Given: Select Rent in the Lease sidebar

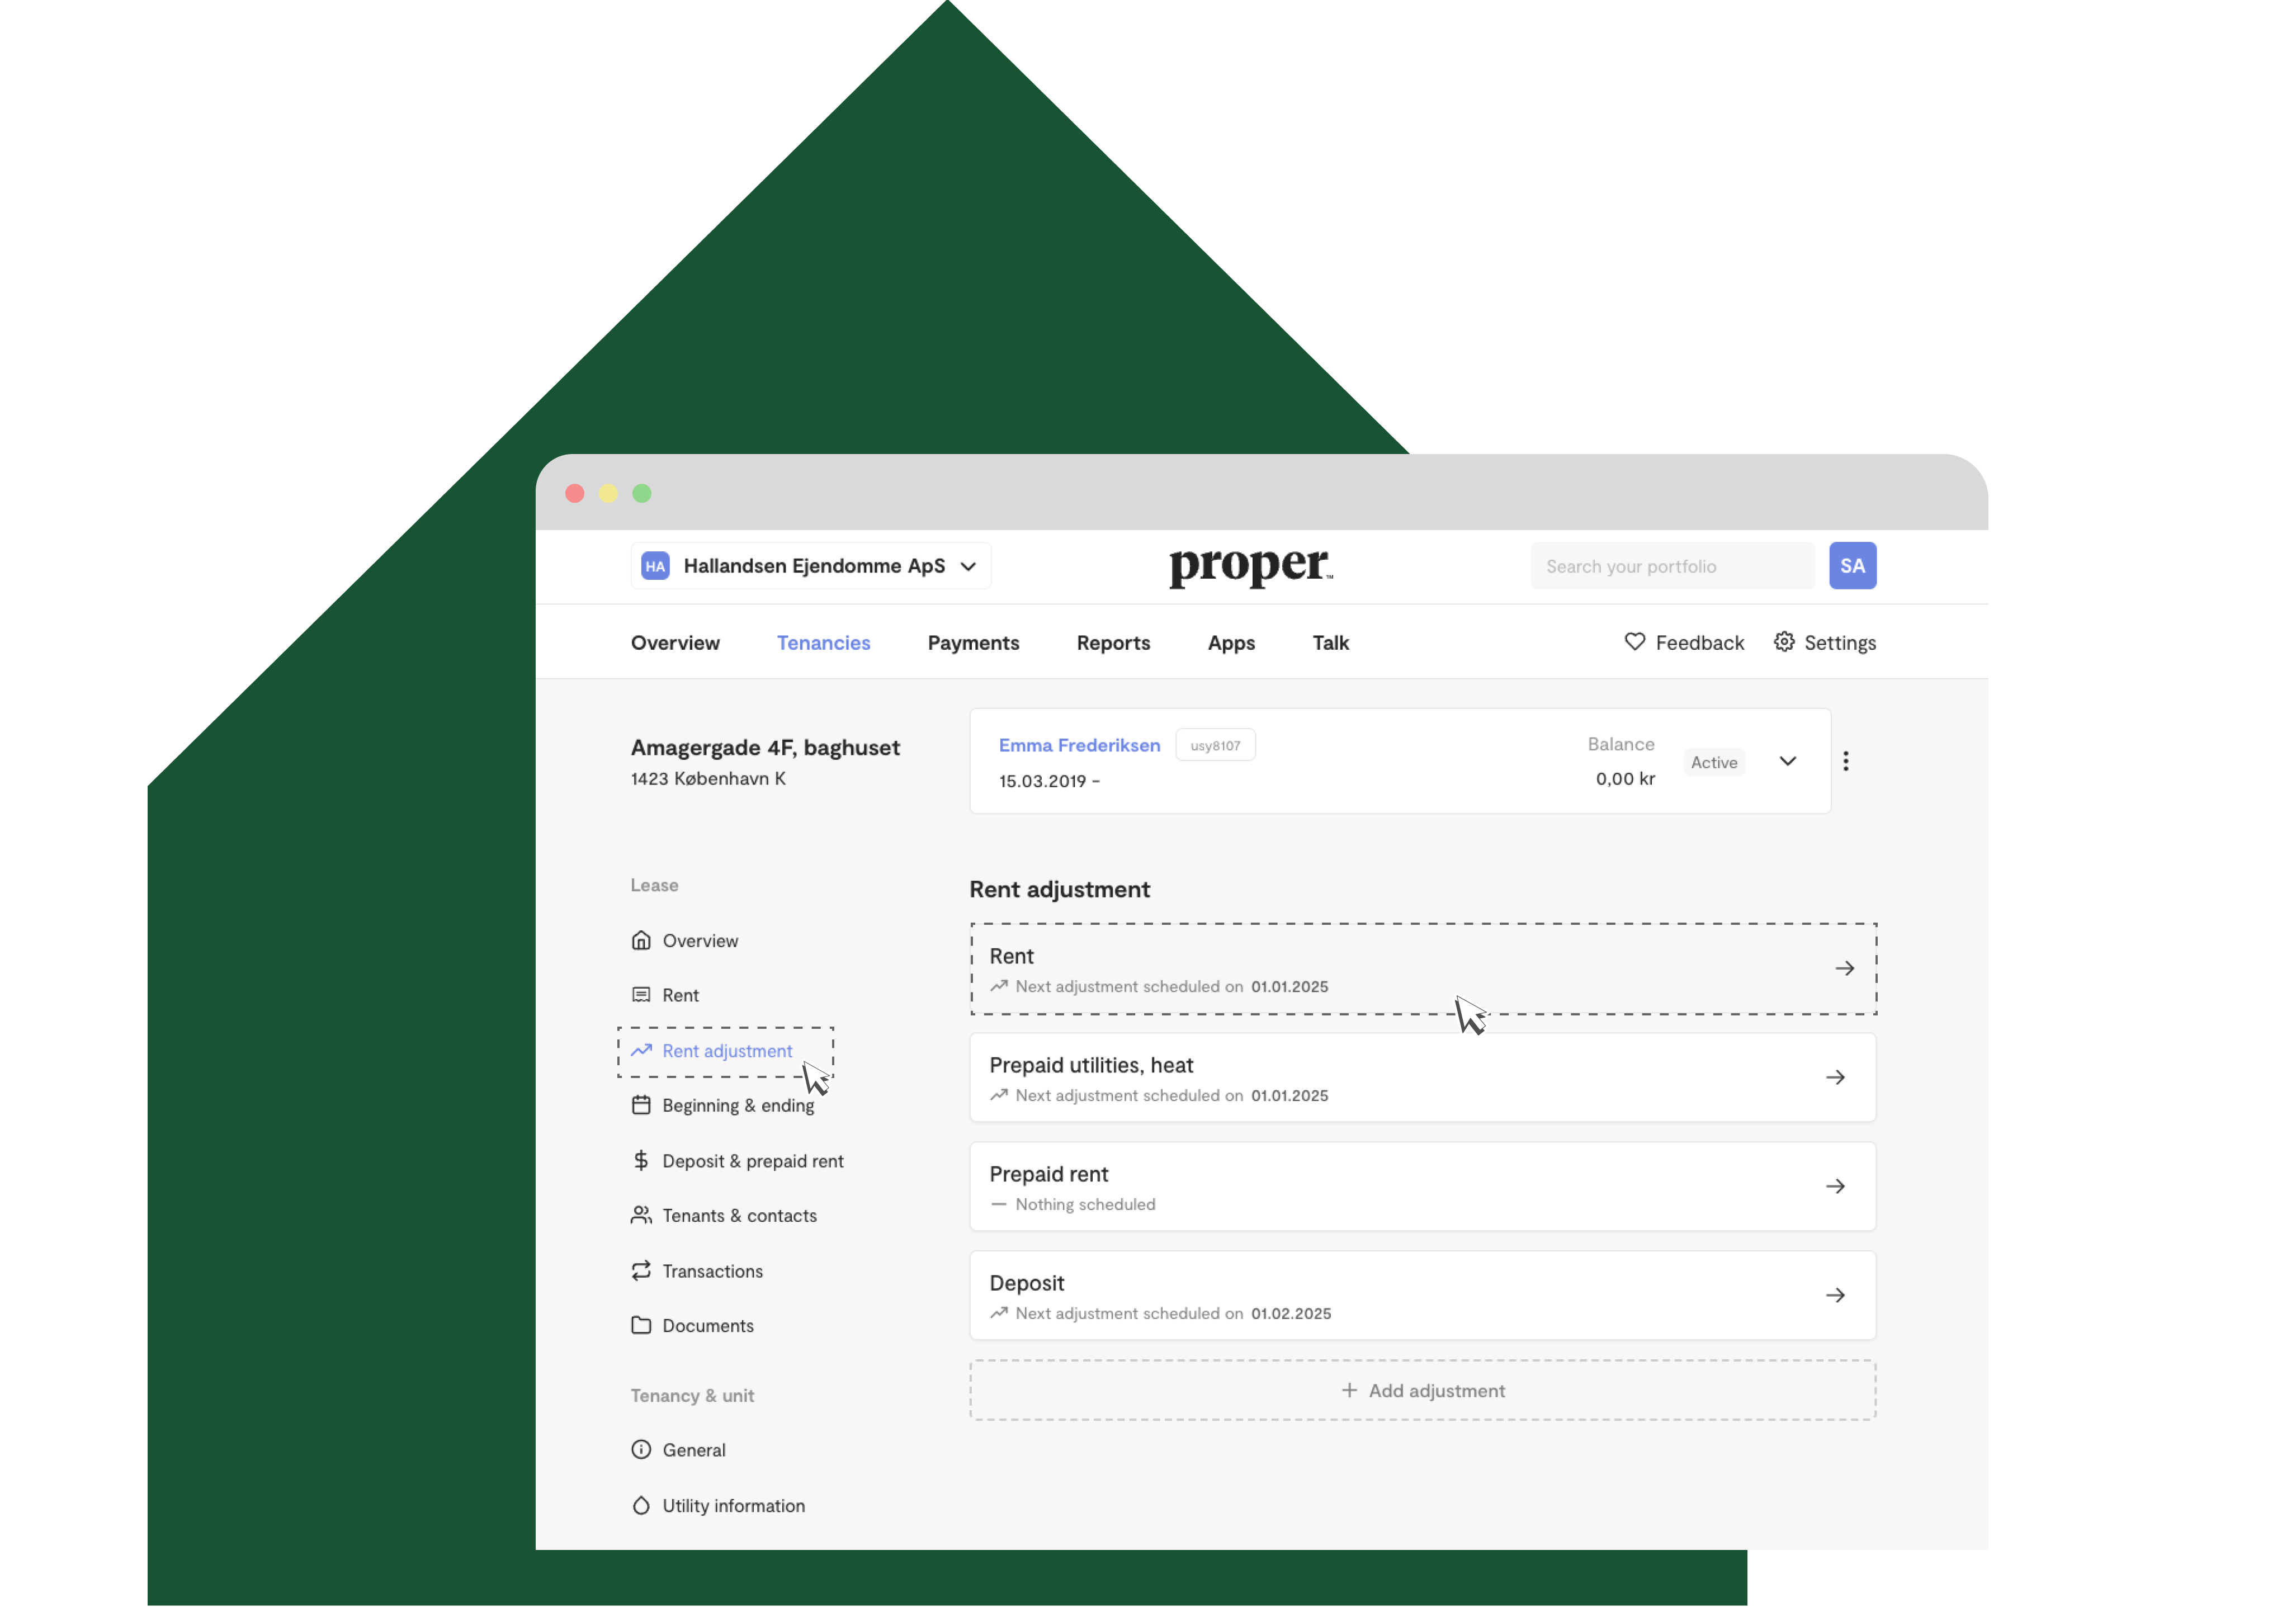Looking at the screenshot, I should [x=680, y=996].
